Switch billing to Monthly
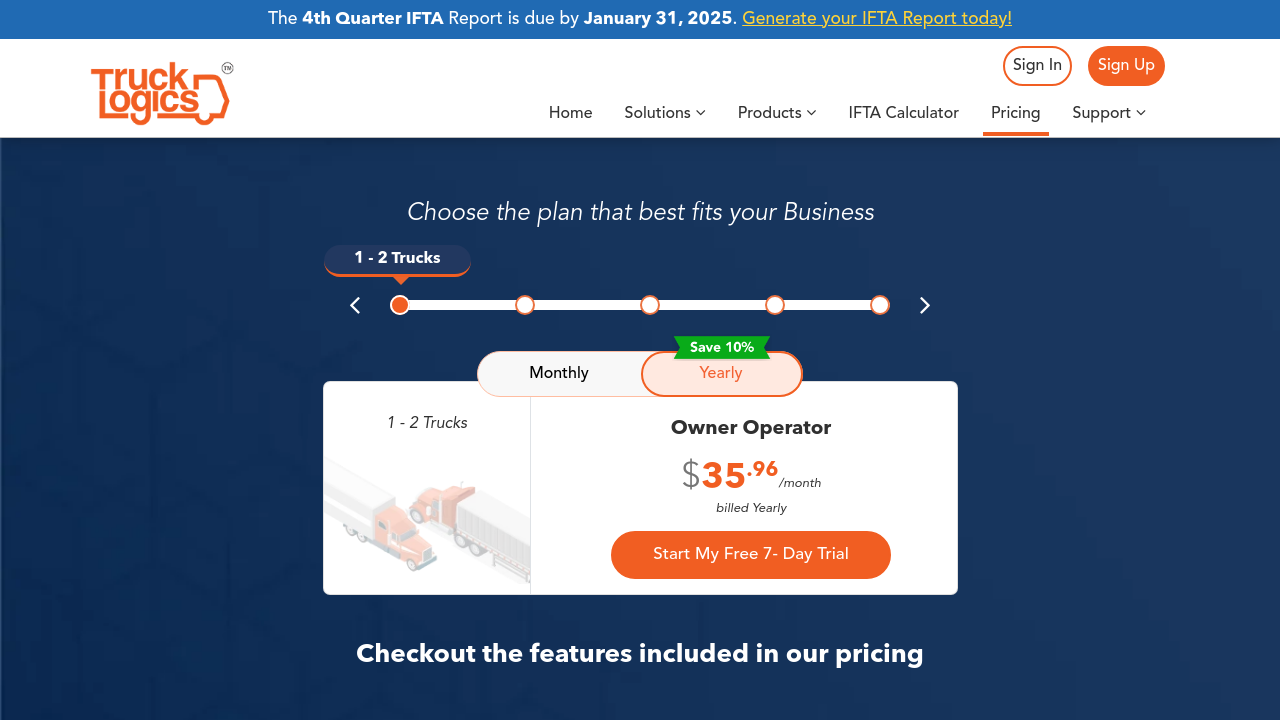This screenshot has height=720, width=1280. pos(559,374)
